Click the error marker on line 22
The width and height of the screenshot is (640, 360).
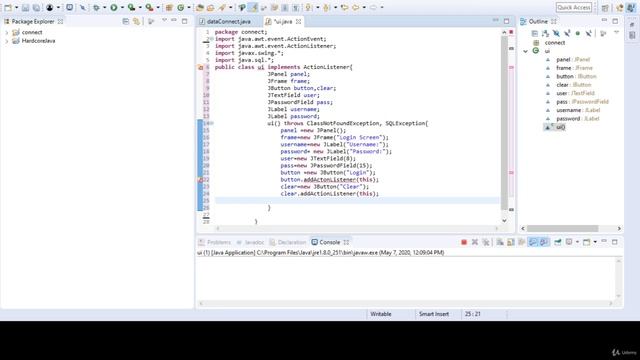coord(200,180)
